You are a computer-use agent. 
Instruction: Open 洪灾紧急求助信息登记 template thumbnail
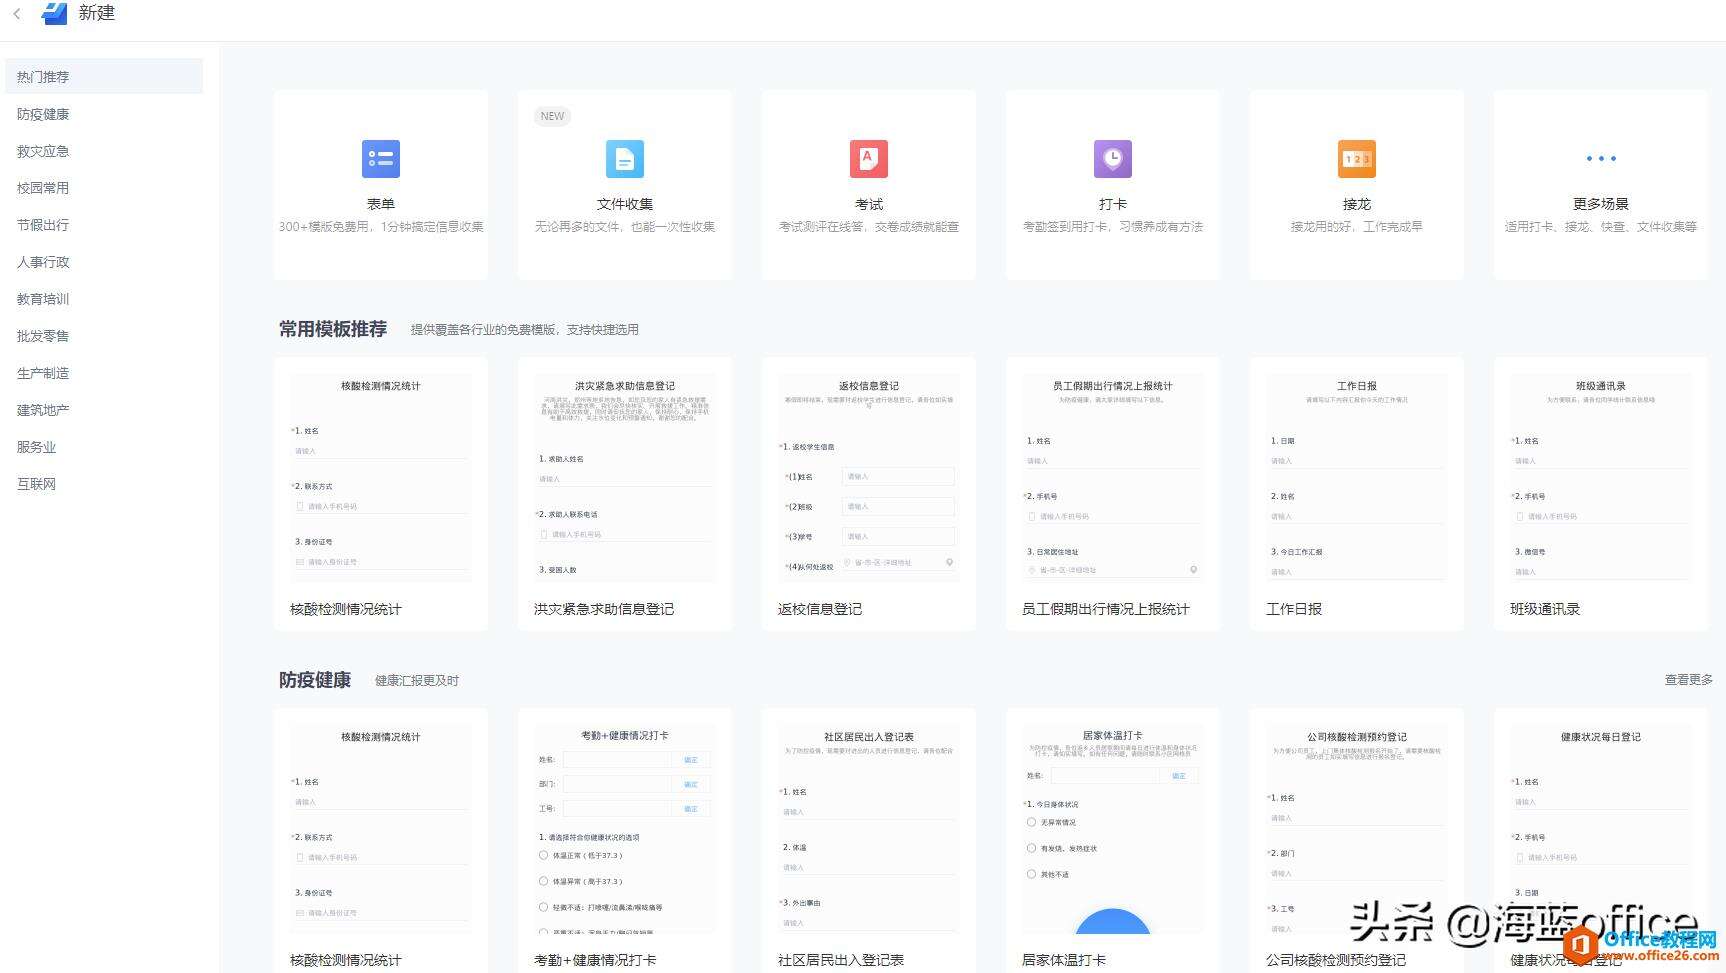tap(625, 478)
